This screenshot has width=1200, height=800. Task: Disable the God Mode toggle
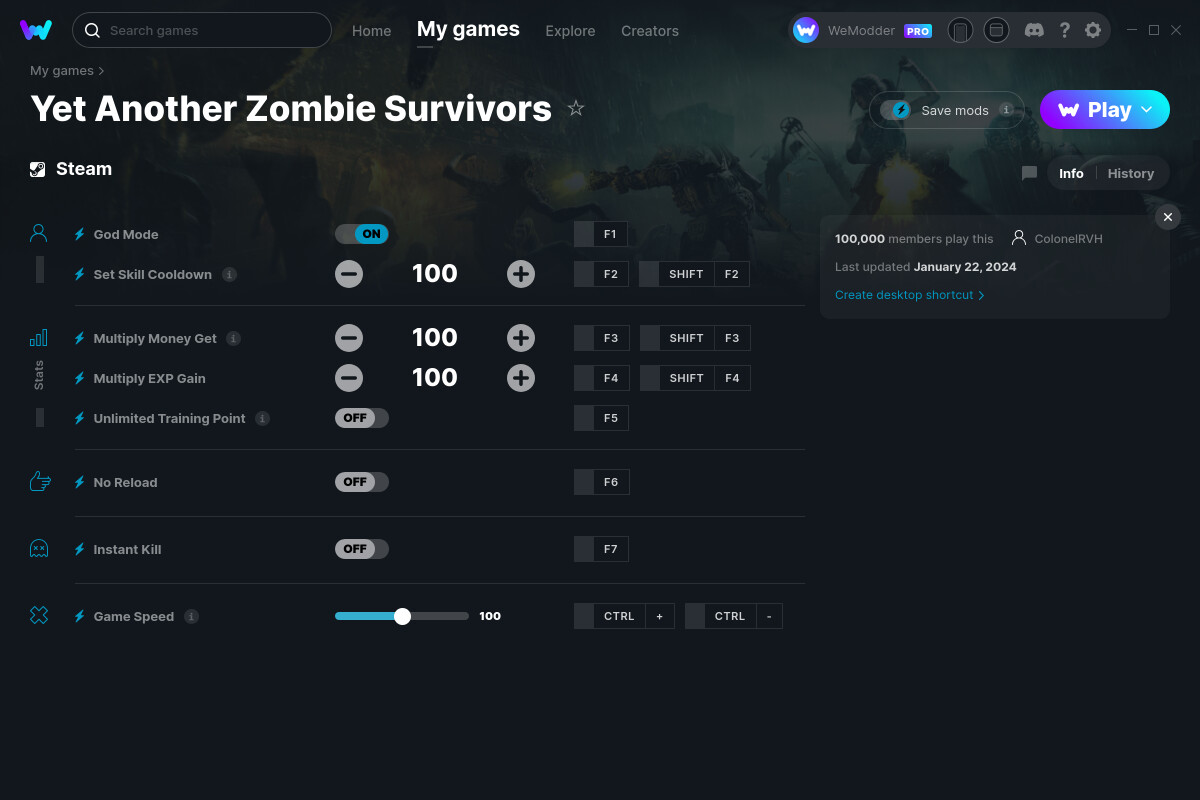pyautogui.click(x=362, y=232)
